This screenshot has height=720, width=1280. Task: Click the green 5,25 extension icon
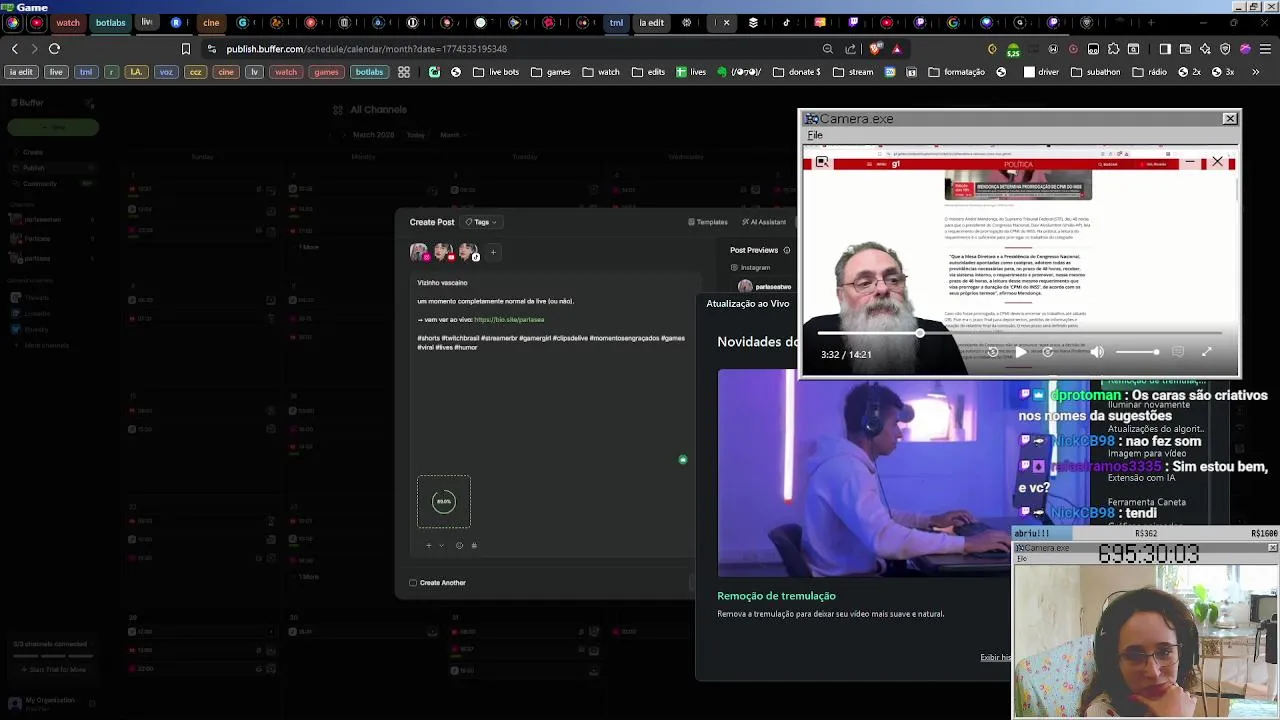(1013, 48)
